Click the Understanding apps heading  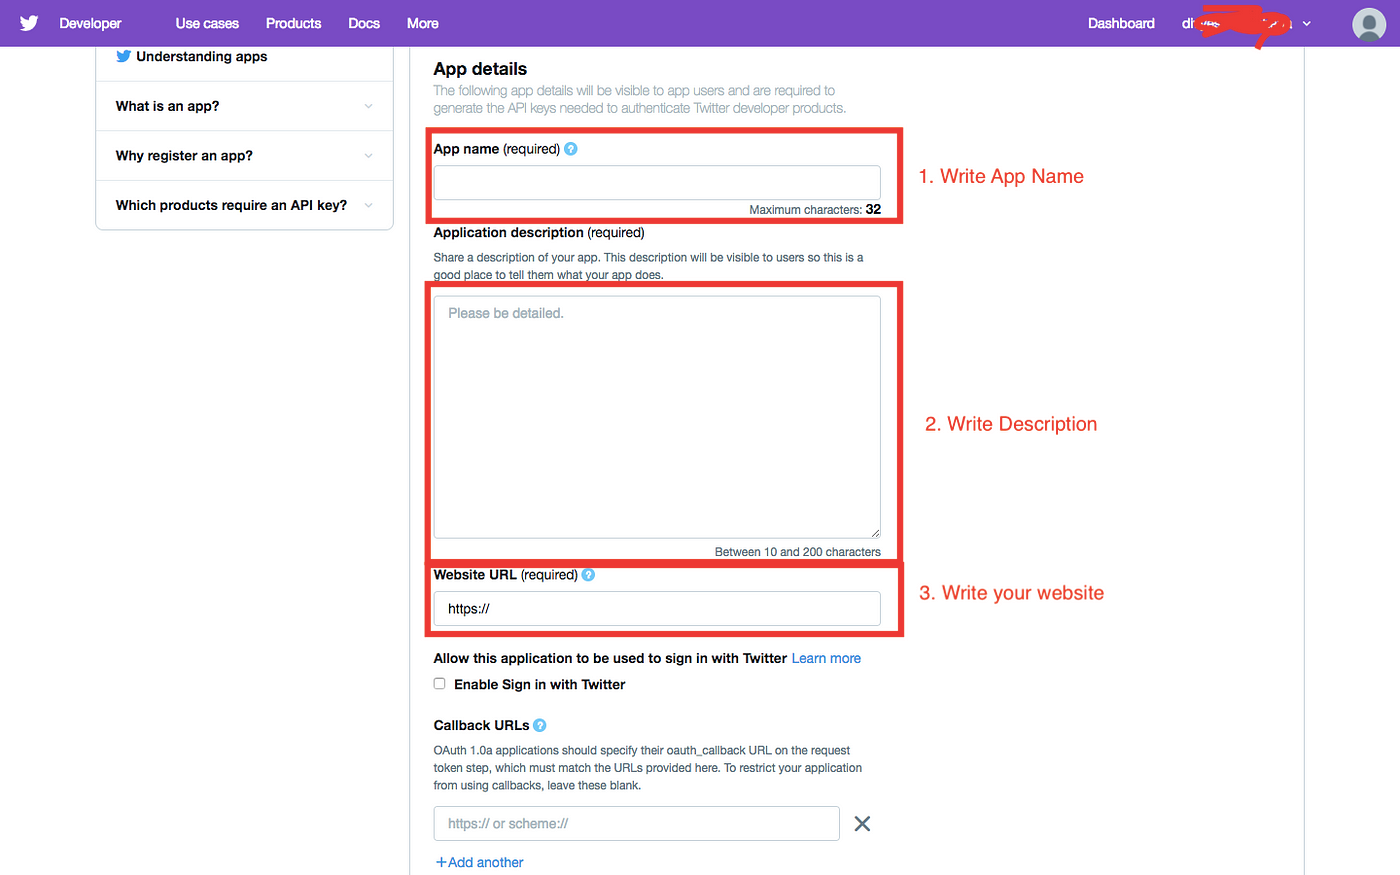201,56
